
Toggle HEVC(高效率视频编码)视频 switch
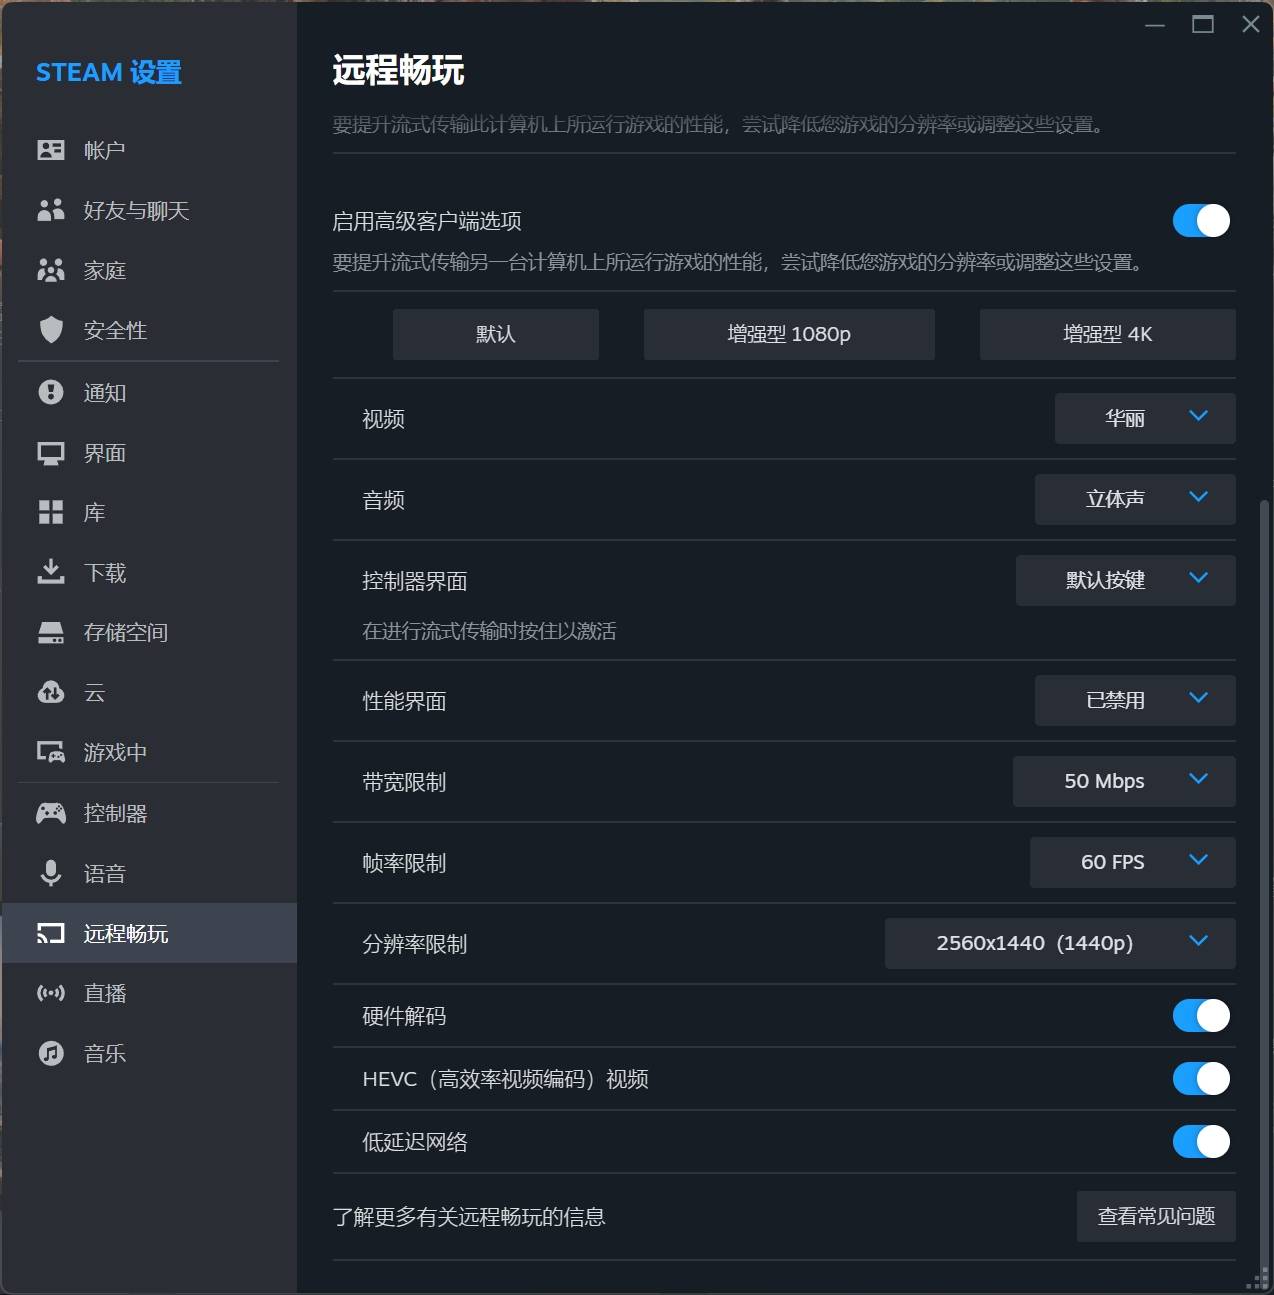click(1201, 1079)
